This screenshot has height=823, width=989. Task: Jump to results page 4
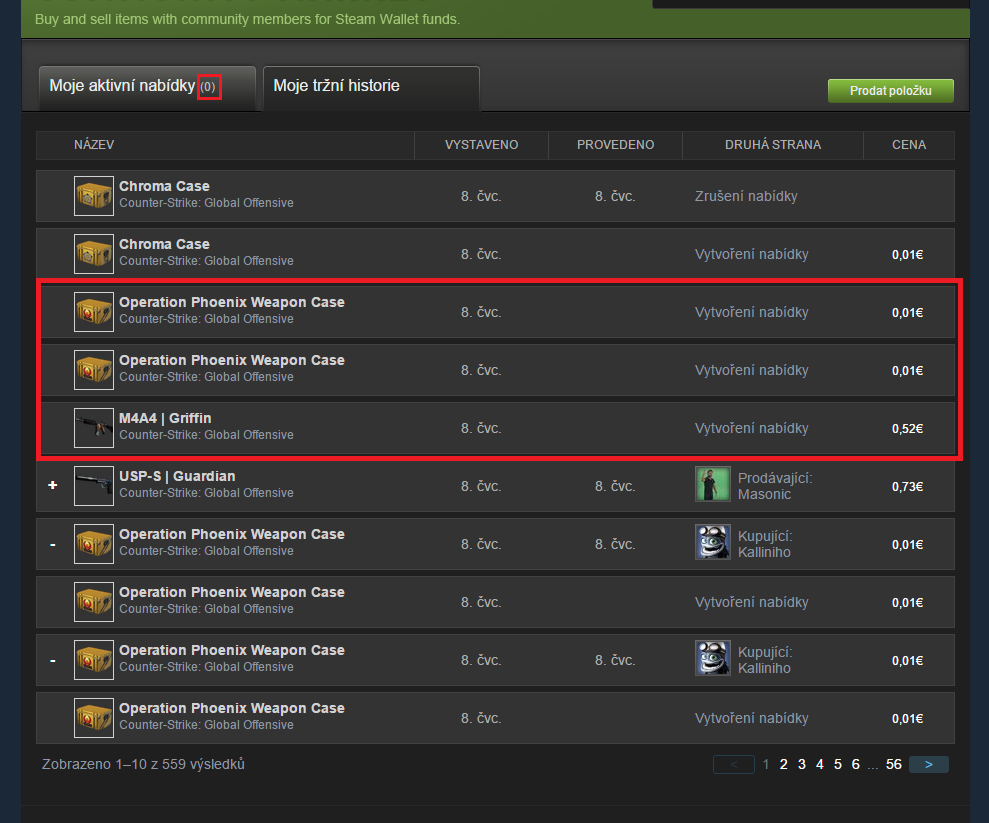[819, 764]
